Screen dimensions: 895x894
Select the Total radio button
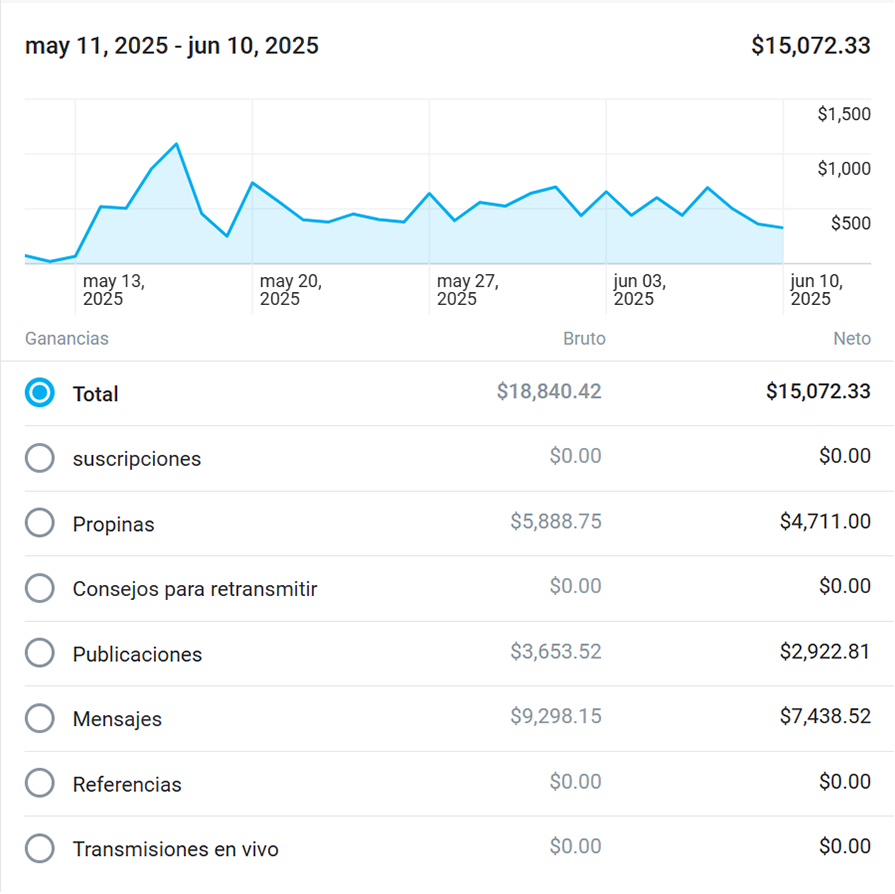40,393
